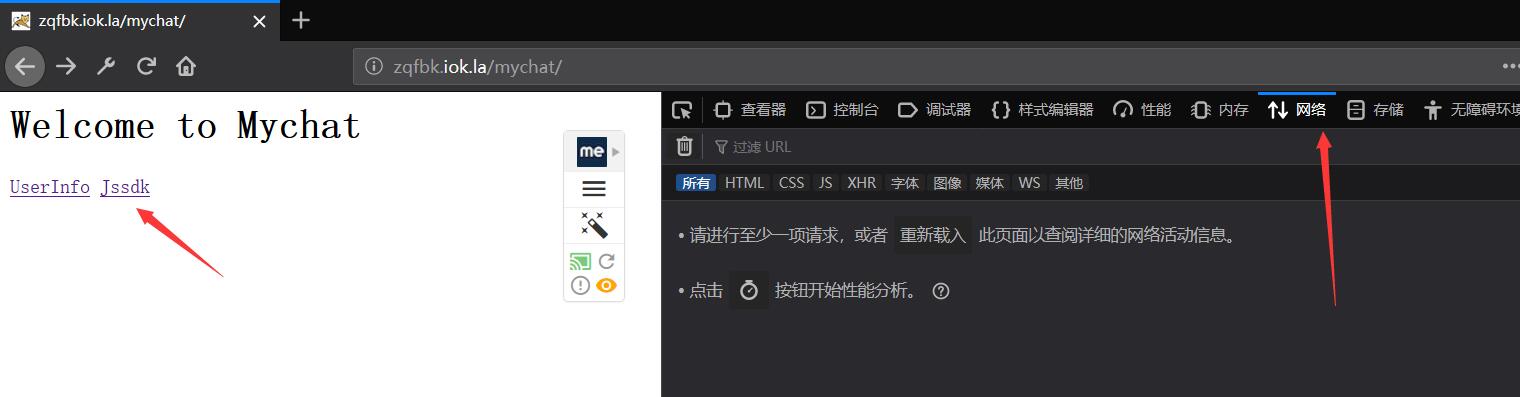The image size is (1520, 397).
Task: Switch to the 控制台 console tab
Action: (842, 110)
